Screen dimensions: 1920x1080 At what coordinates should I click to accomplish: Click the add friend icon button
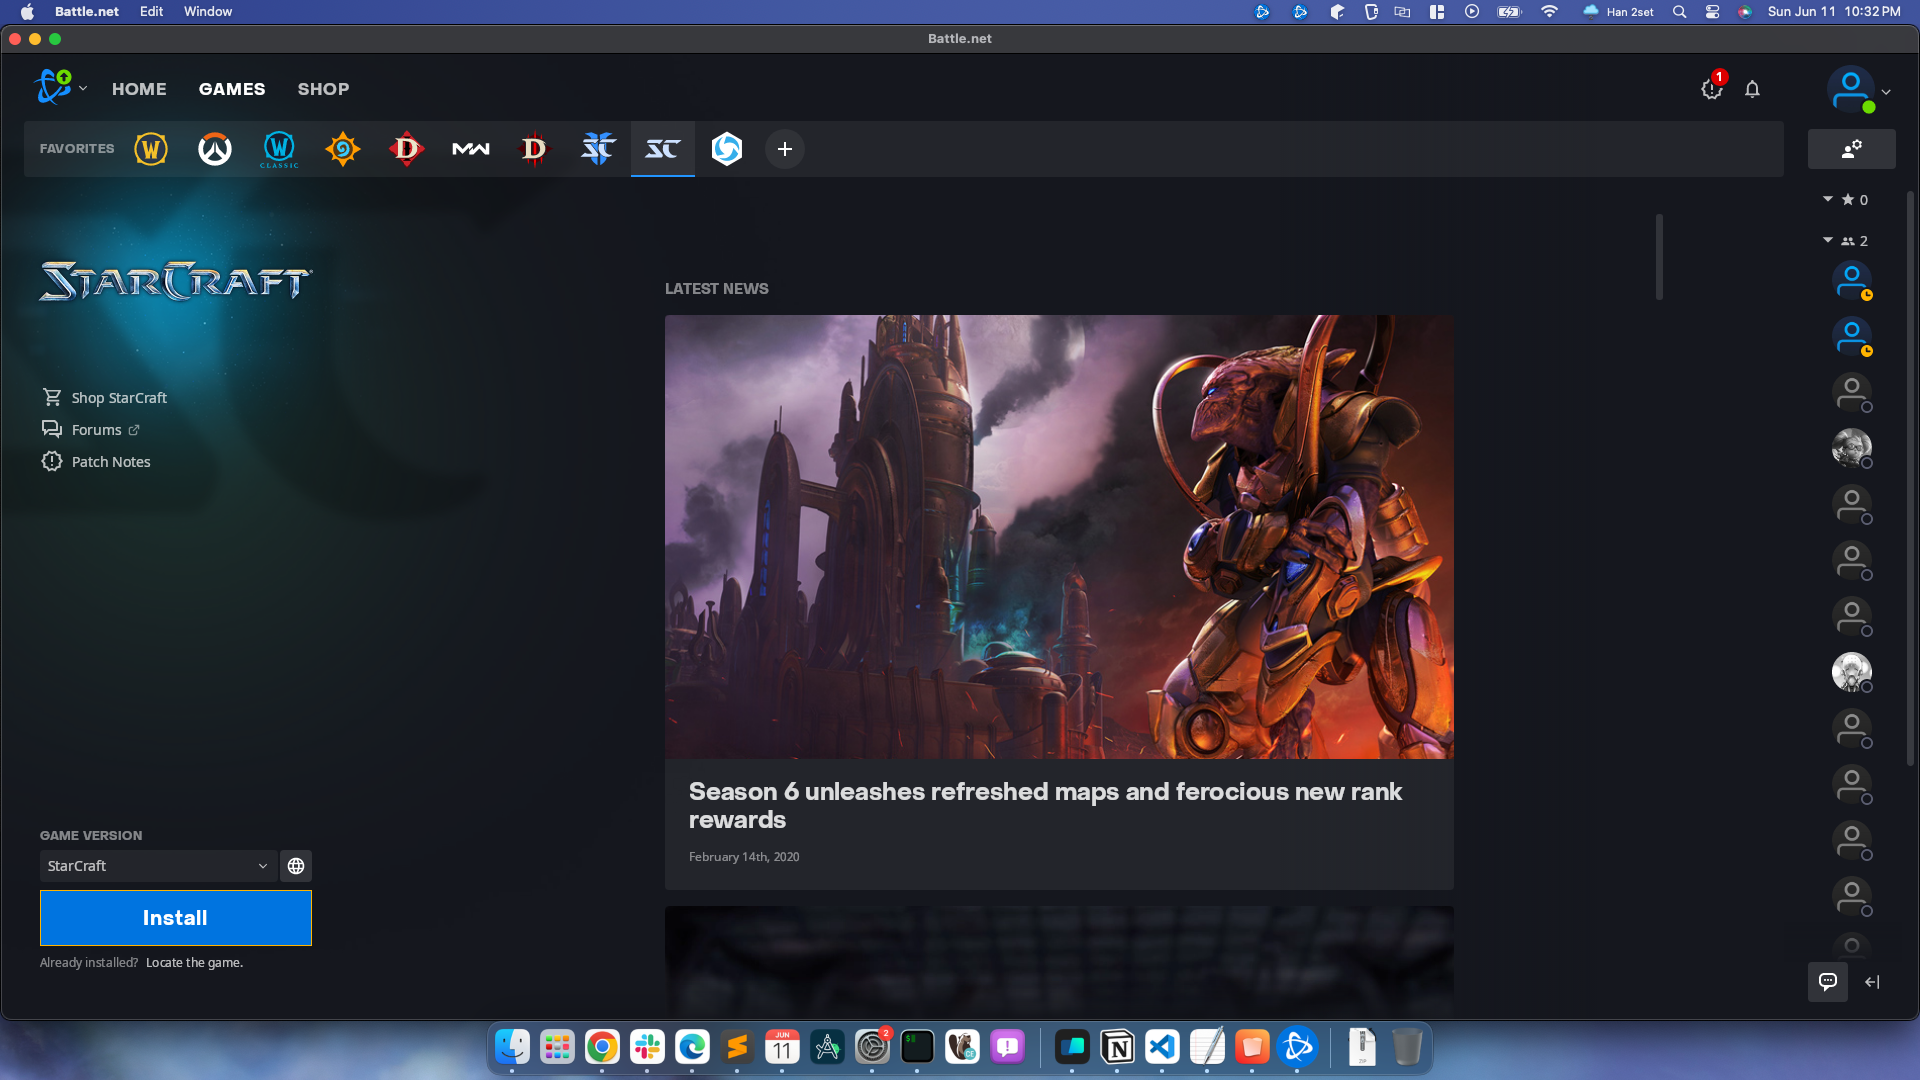1851,149
